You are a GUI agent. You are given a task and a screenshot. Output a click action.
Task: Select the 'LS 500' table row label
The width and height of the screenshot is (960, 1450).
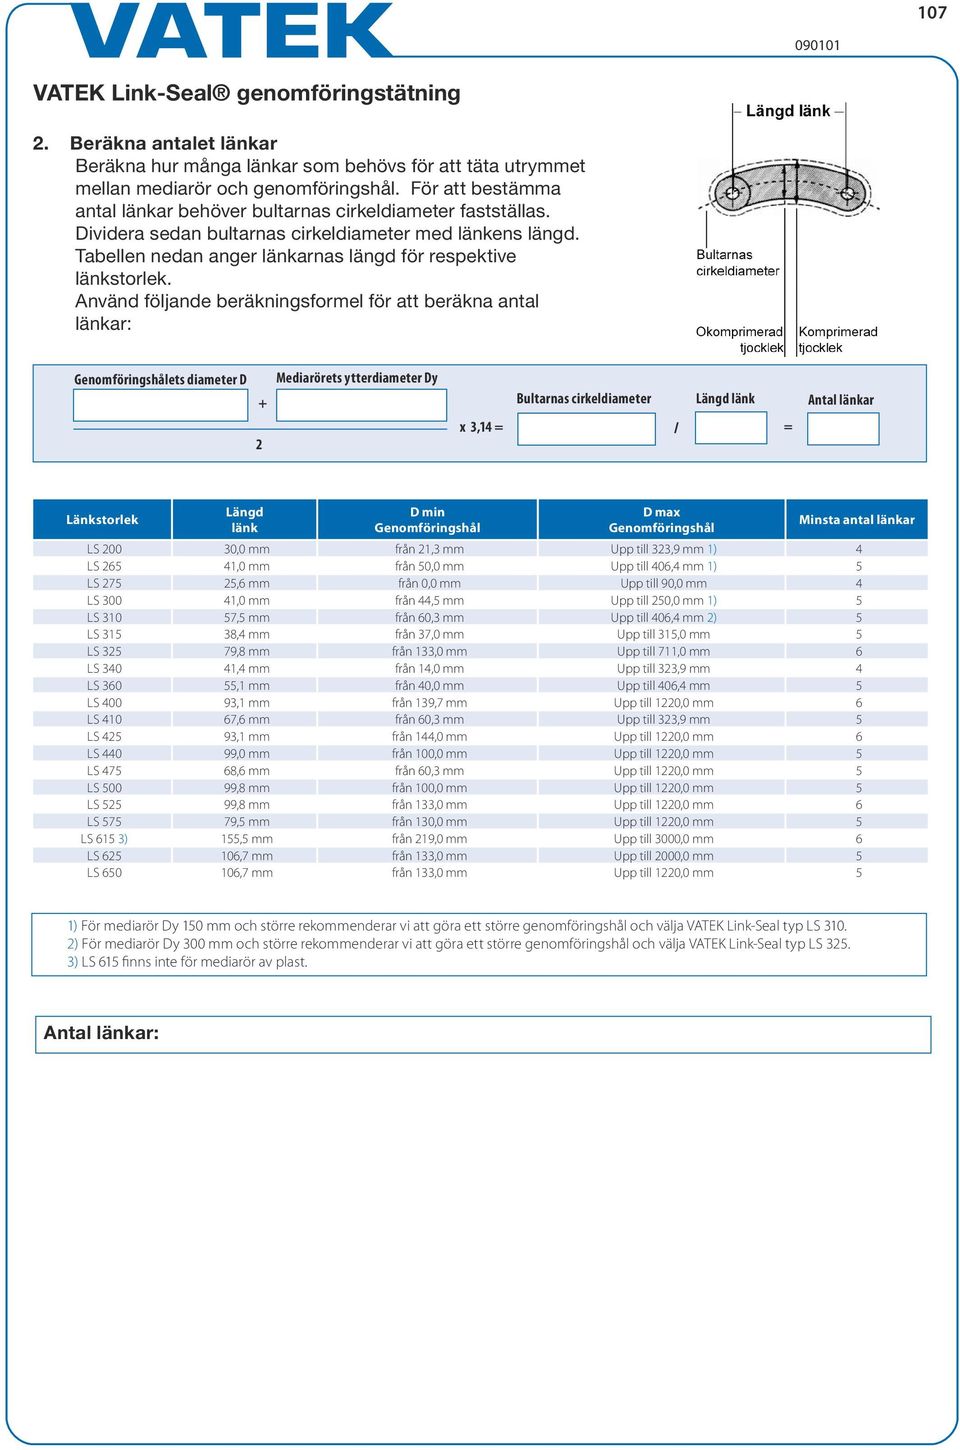pyautogui.click(x=104, y=788)
